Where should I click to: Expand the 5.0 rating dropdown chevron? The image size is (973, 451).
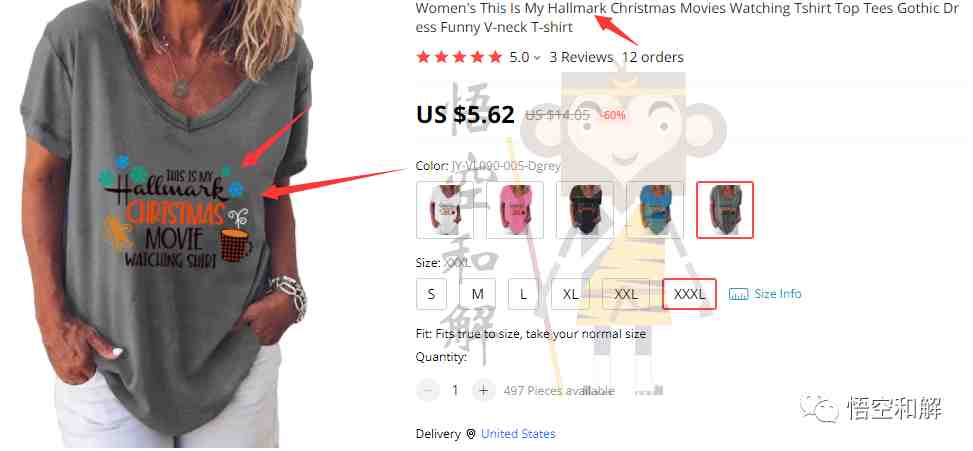537,58
